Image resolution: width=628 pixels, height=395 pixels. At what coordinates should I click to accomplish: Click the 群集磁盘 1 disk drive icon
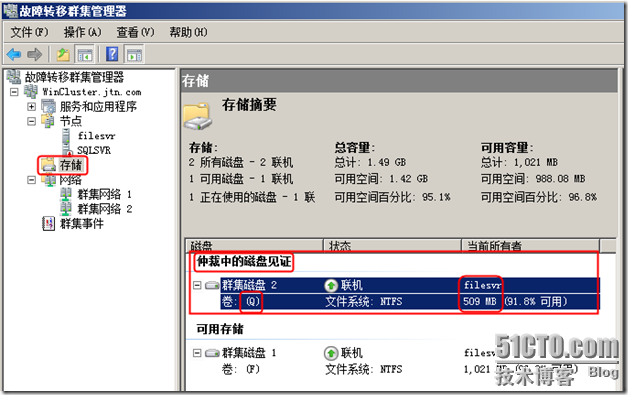pyautogui.click(x=212, y=353)
